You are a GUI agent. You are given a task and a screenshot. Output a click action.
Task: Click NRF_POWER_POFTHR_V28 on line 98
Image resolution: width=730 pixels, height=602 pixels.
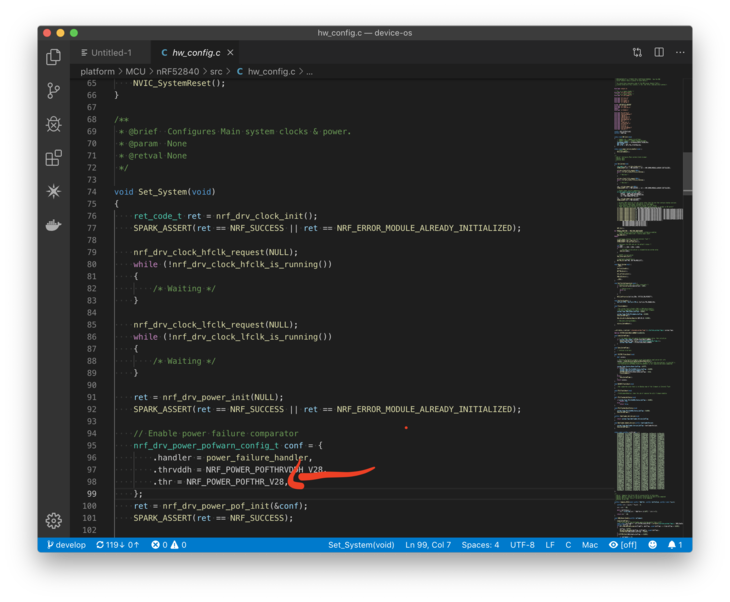pos(235,482)
